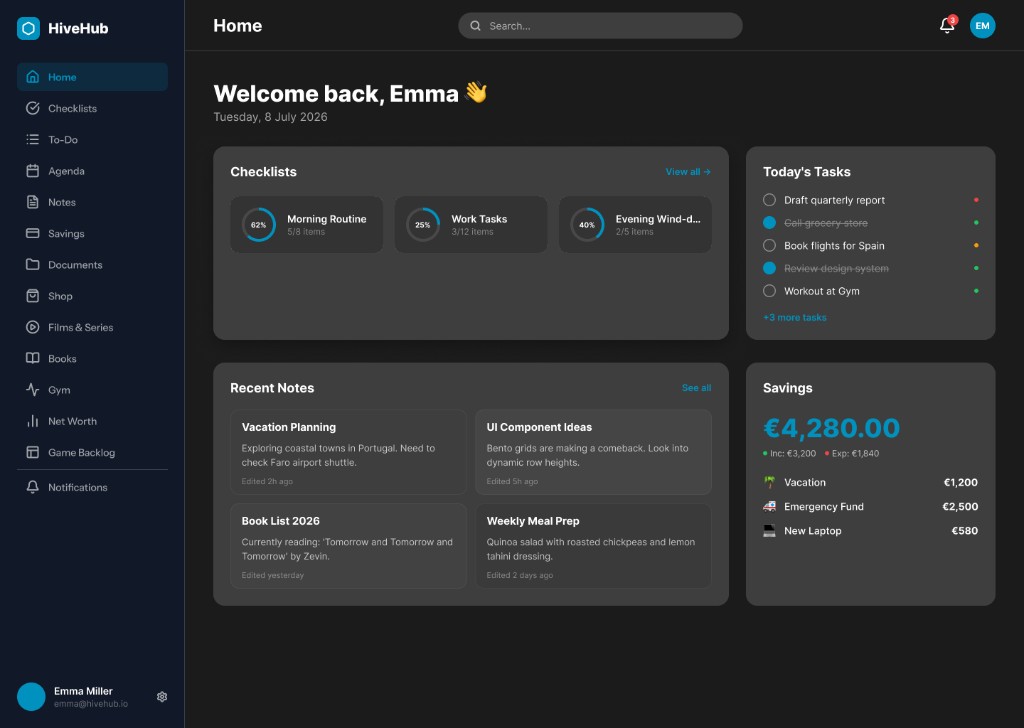The height and width of the screenshot is (728, 1024).
Task: Open the Game Backlog section label
Action: pyautogui.click(x=82, y=452)
